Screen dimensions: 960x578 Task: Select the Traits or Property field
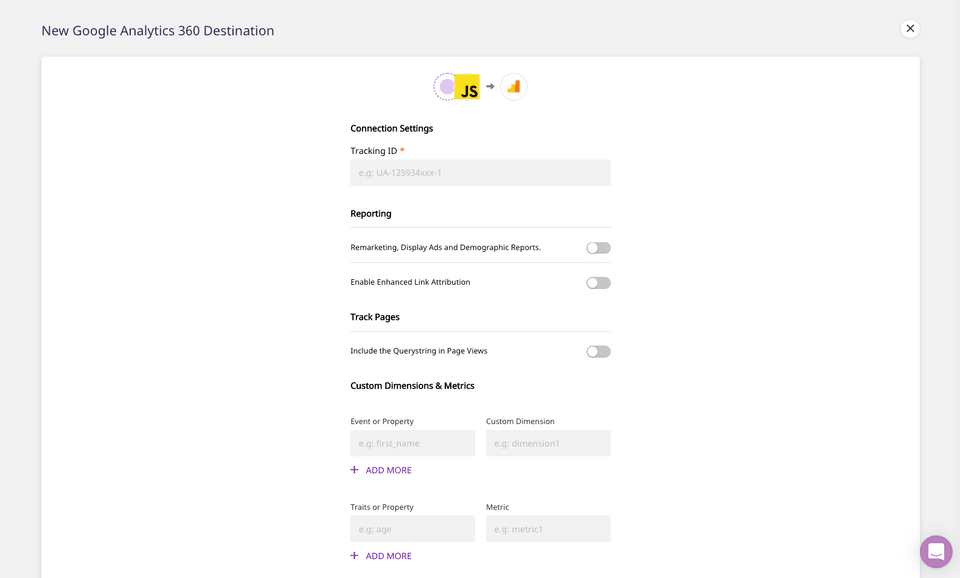(x=412, y=528)
